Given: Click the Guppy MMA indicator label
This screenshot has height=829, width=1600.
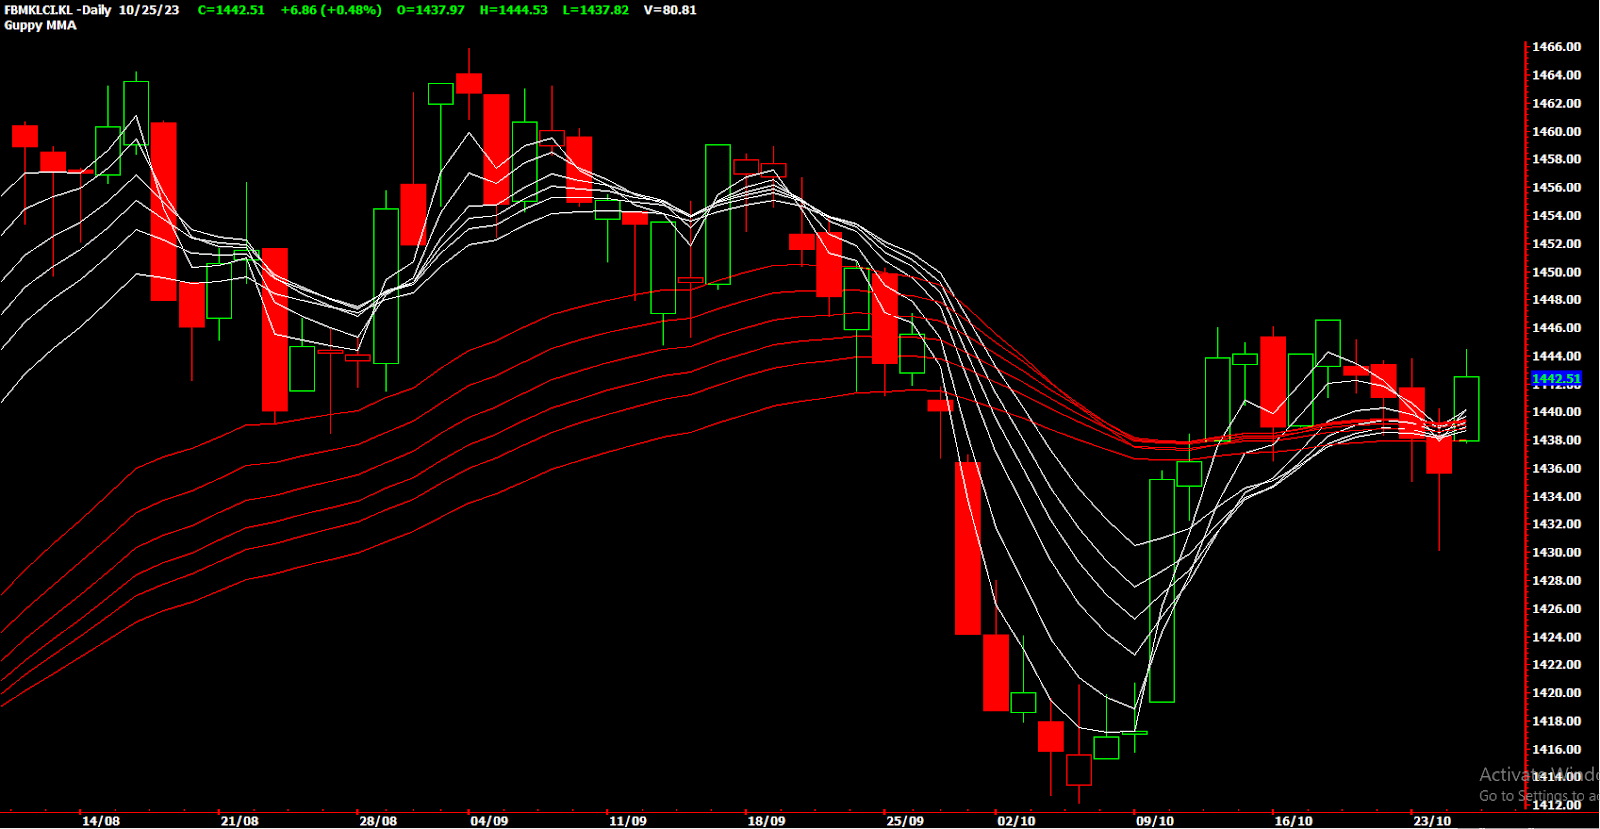Looking at the screenshot, I should (40, 26).
